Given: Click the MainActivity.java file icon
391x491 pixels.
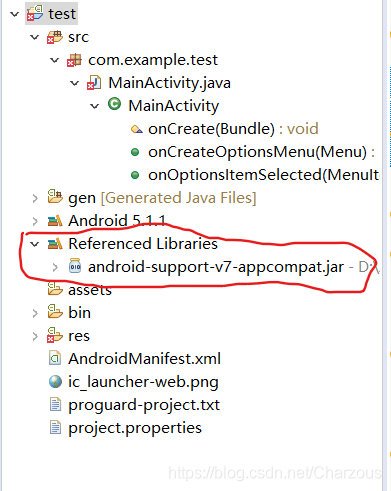Looking at the screenshot, I should click(x=94, y=83).
